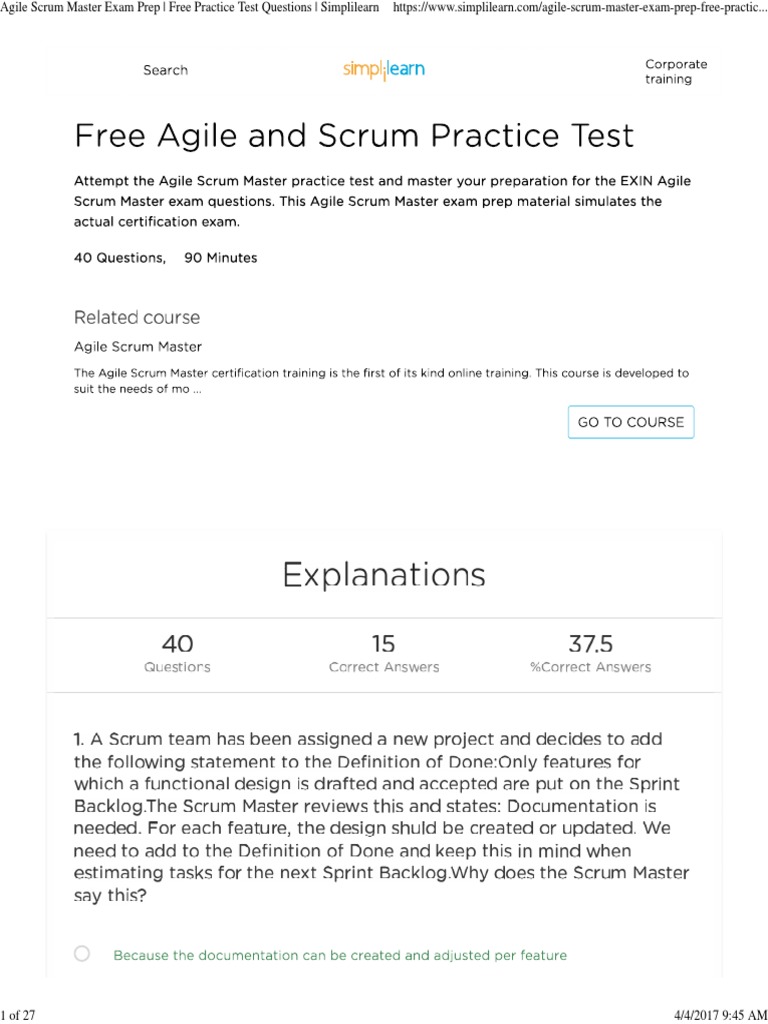Viewport: 768px width, 1024px height.
Task: Open the Agile Scrum Master related course
Action: click(x=138, y=347)
